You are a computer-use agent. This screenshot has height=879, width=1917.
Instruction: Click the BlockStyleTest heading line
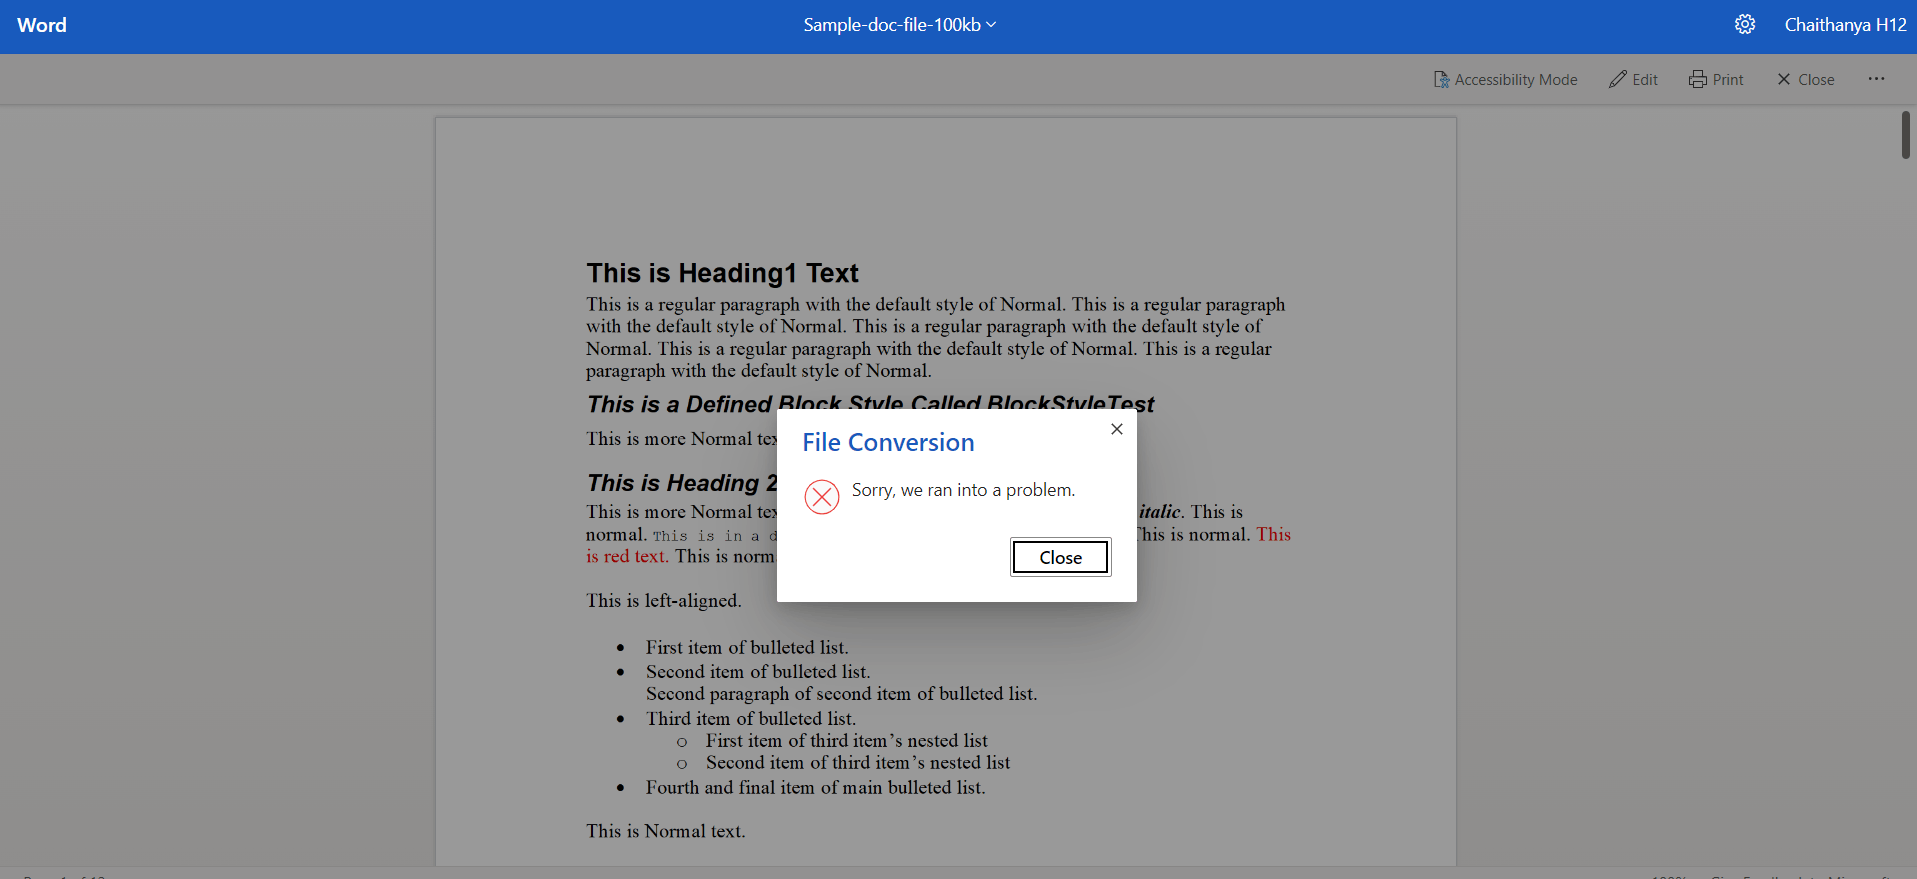click(870, 404)
